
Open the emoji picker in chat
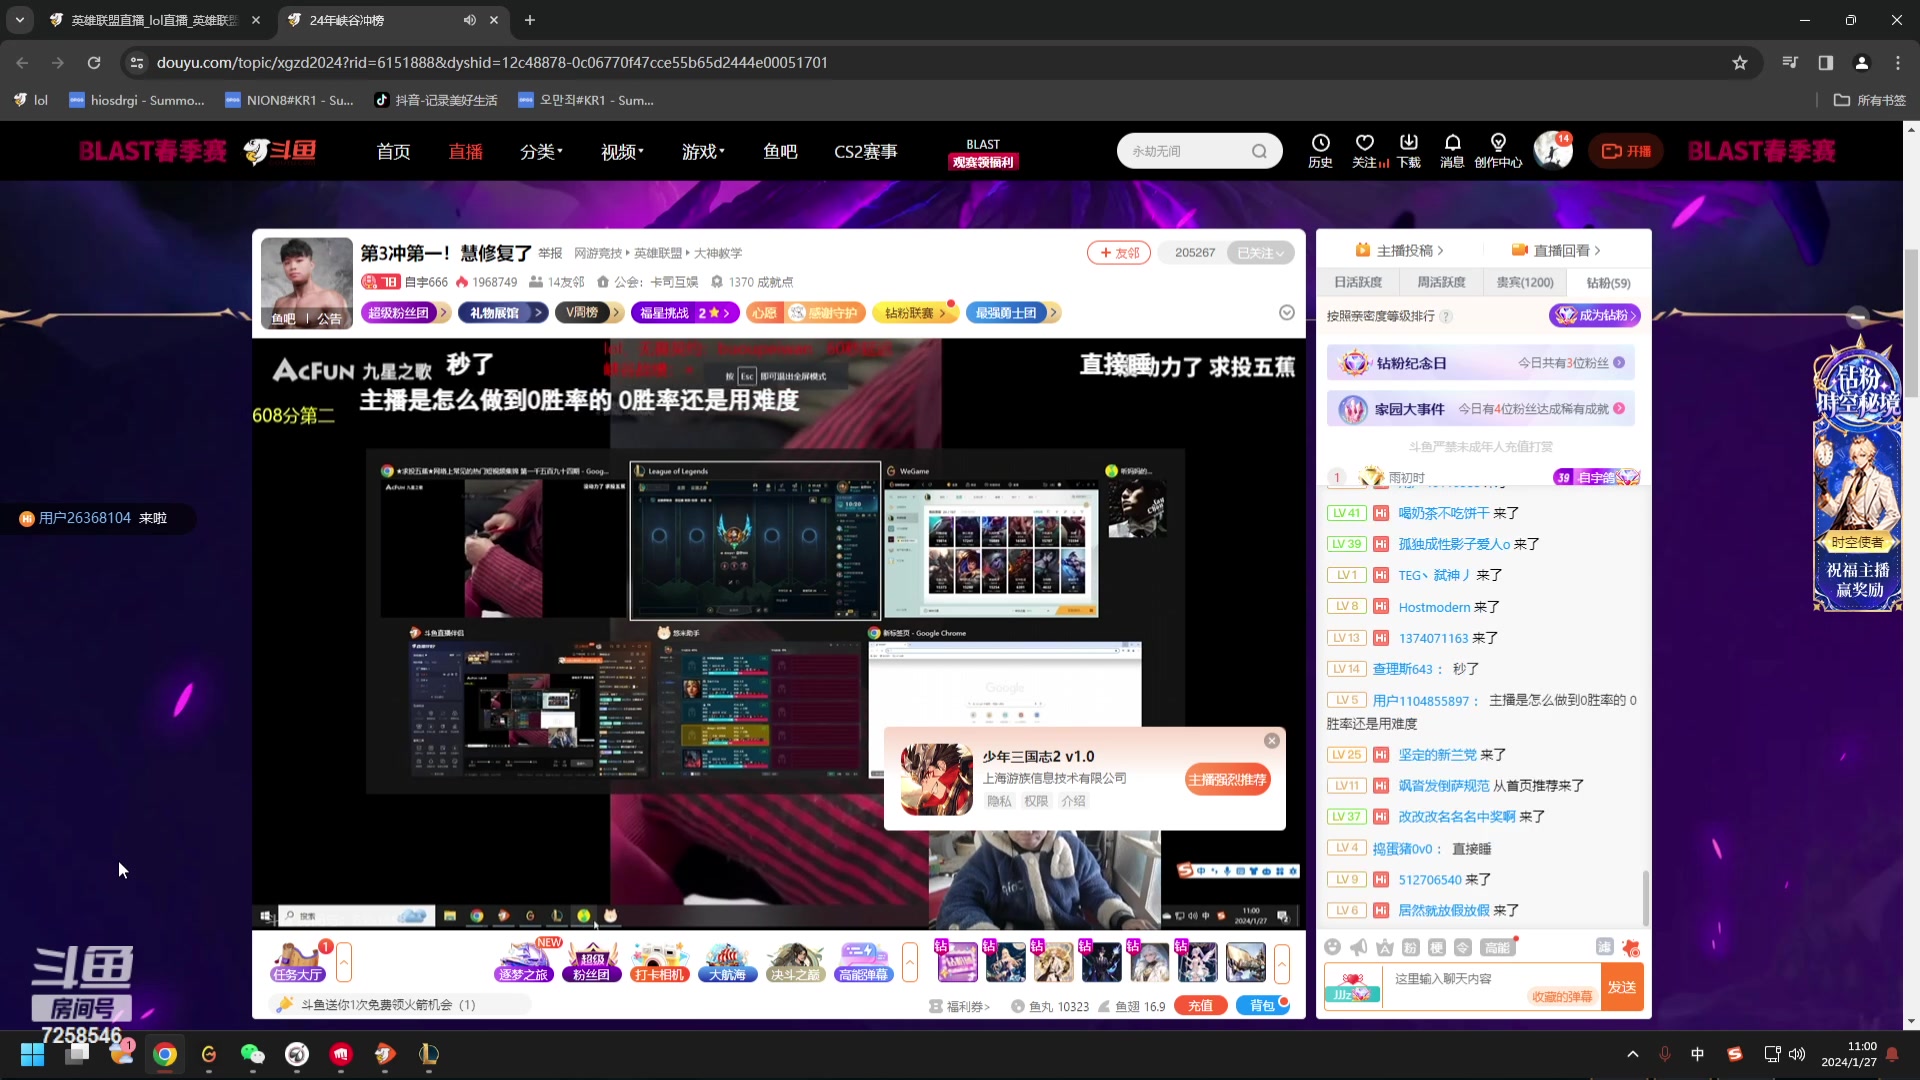(1332, 947)
